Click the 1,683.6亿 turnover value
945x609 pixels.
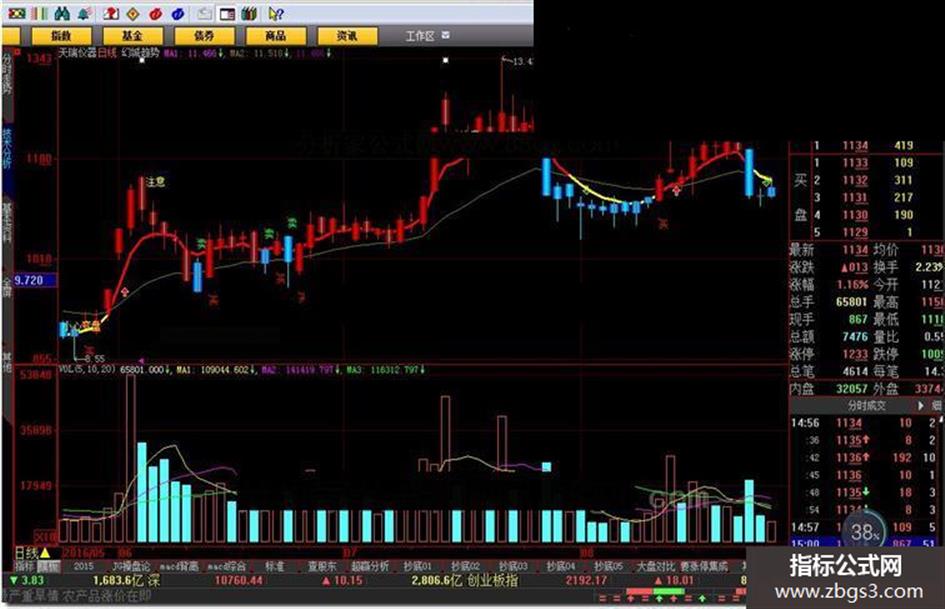(x=118, y=581)
